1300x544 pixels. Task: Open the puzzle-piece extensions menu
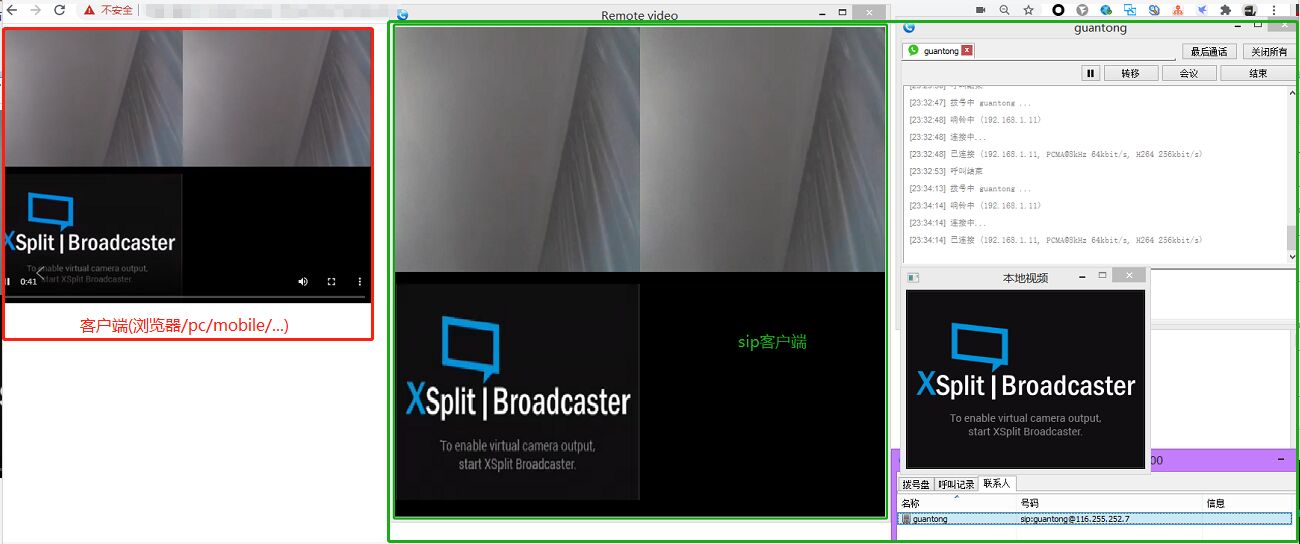click(1226, 10)
